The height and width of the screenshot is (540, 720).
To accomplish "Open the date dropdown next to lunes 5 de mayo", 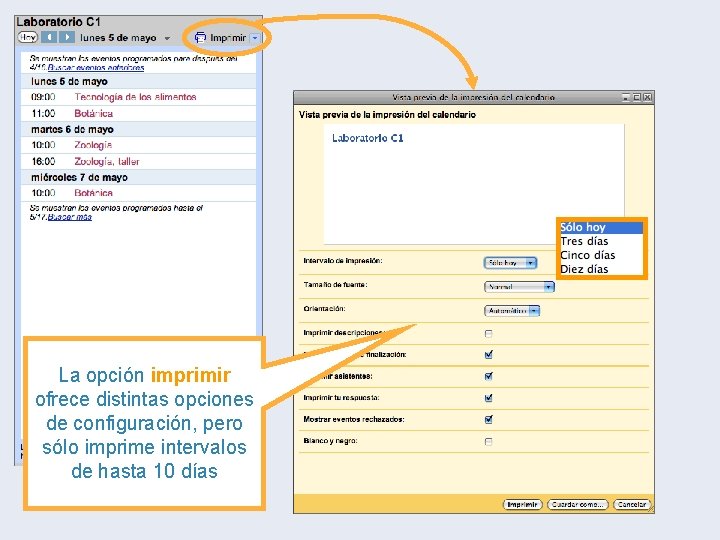I will click(167, 38).
